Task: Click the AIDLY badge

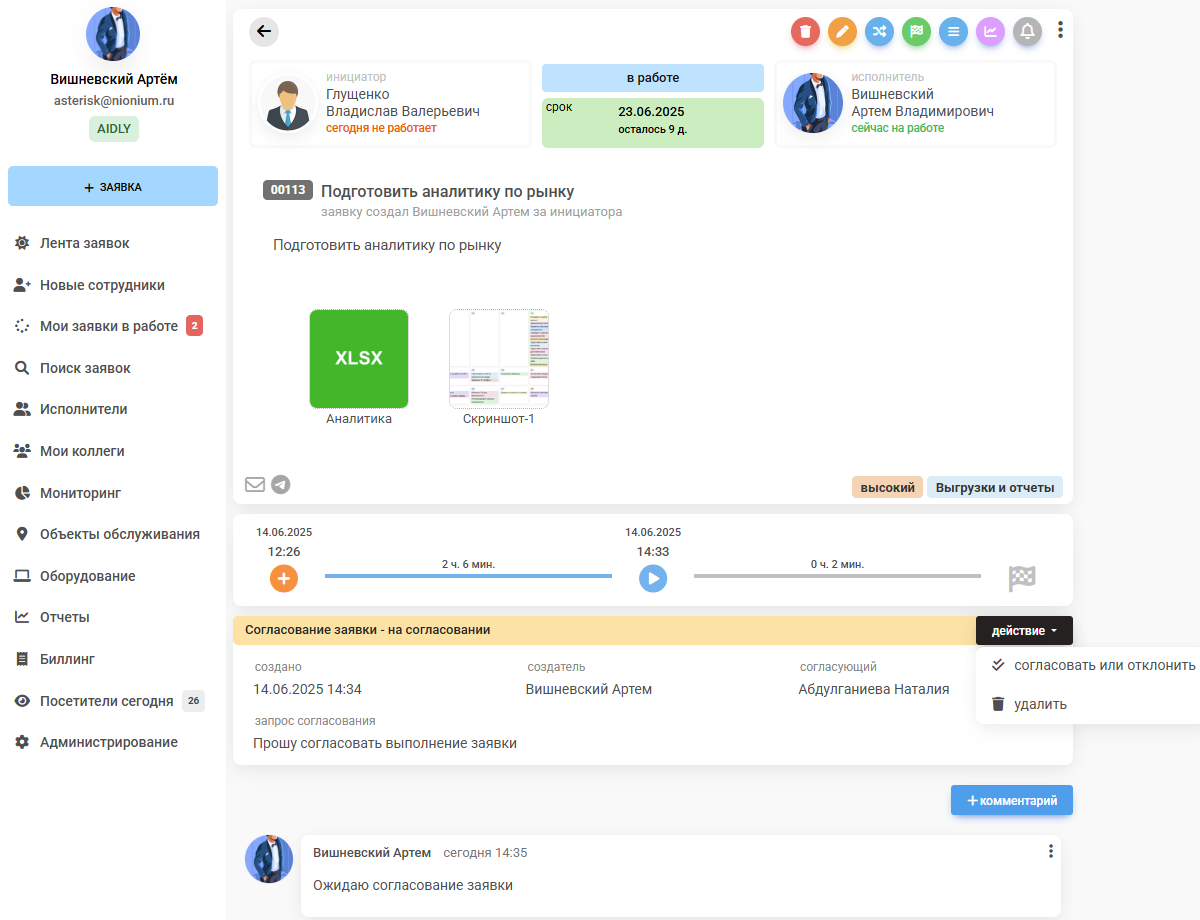Action: [x=113, y=129]
